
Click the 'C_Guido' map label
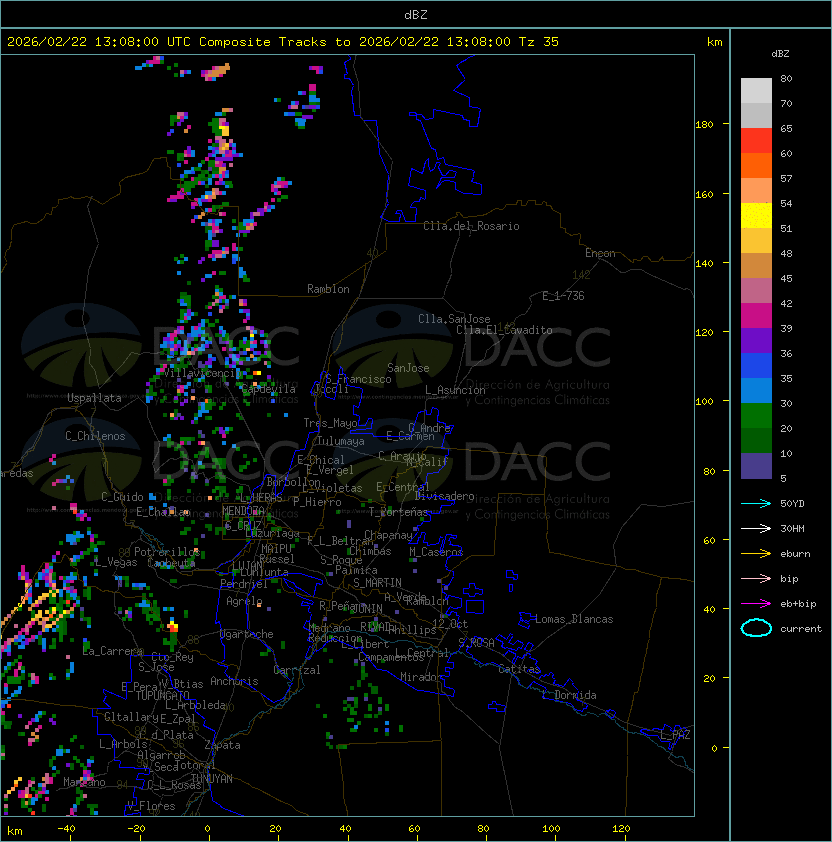(x=122, y=497)
